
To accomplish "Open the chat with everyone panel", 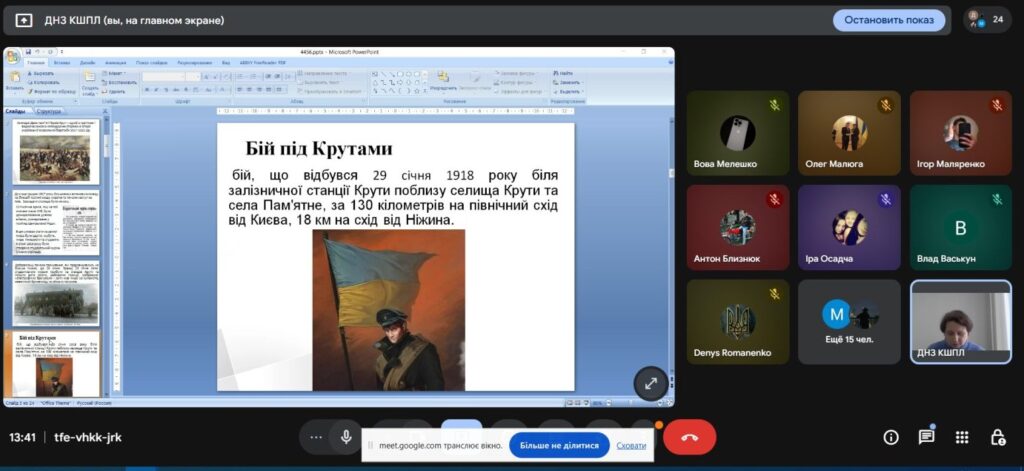I will [927, 437].
